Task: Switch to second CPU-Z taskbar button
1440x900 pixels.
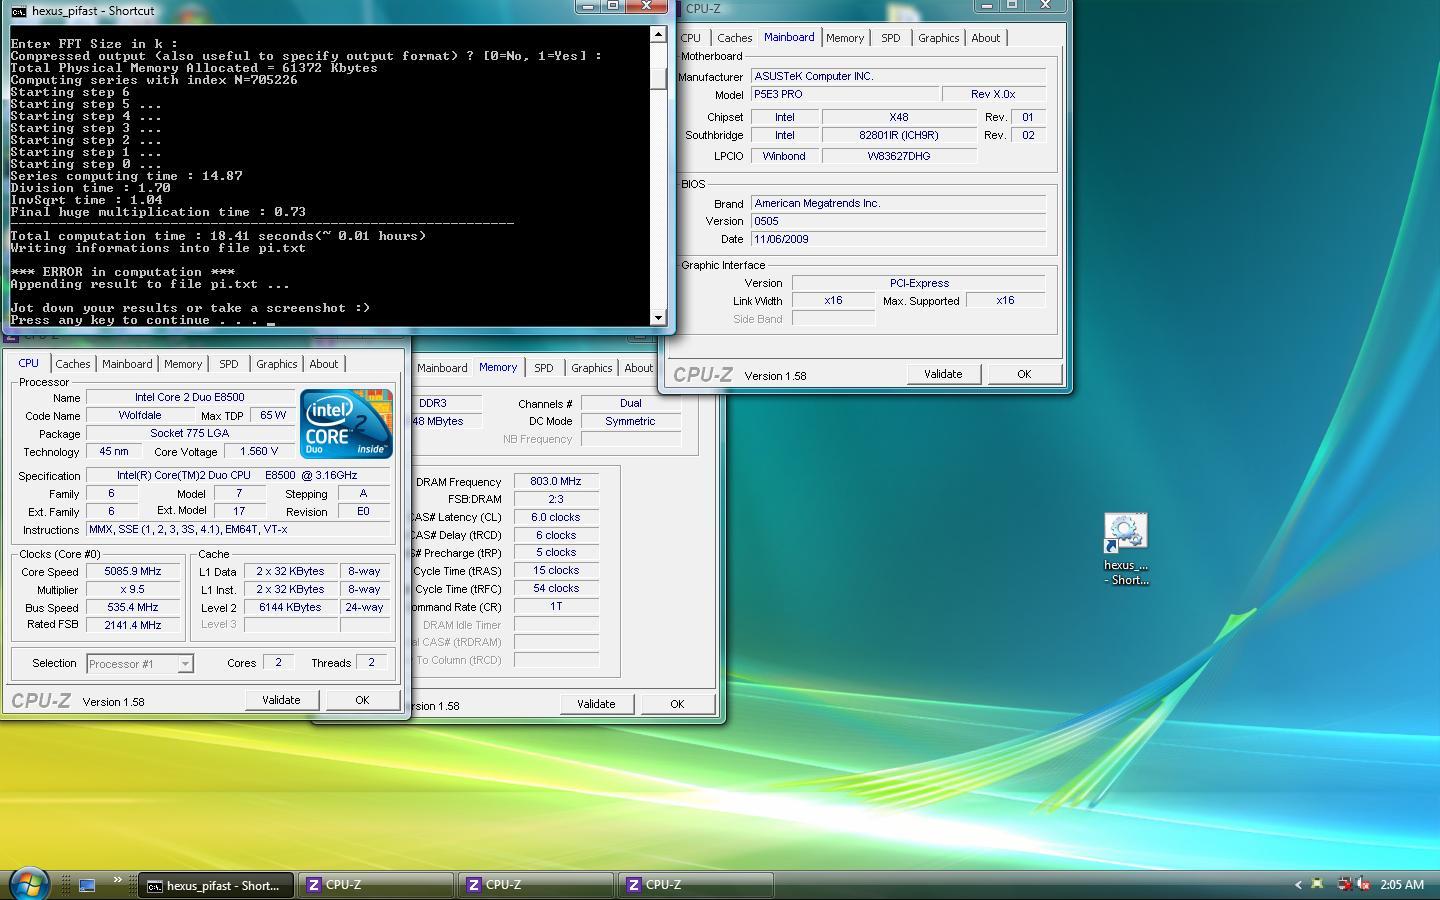Action: [537, 885]
